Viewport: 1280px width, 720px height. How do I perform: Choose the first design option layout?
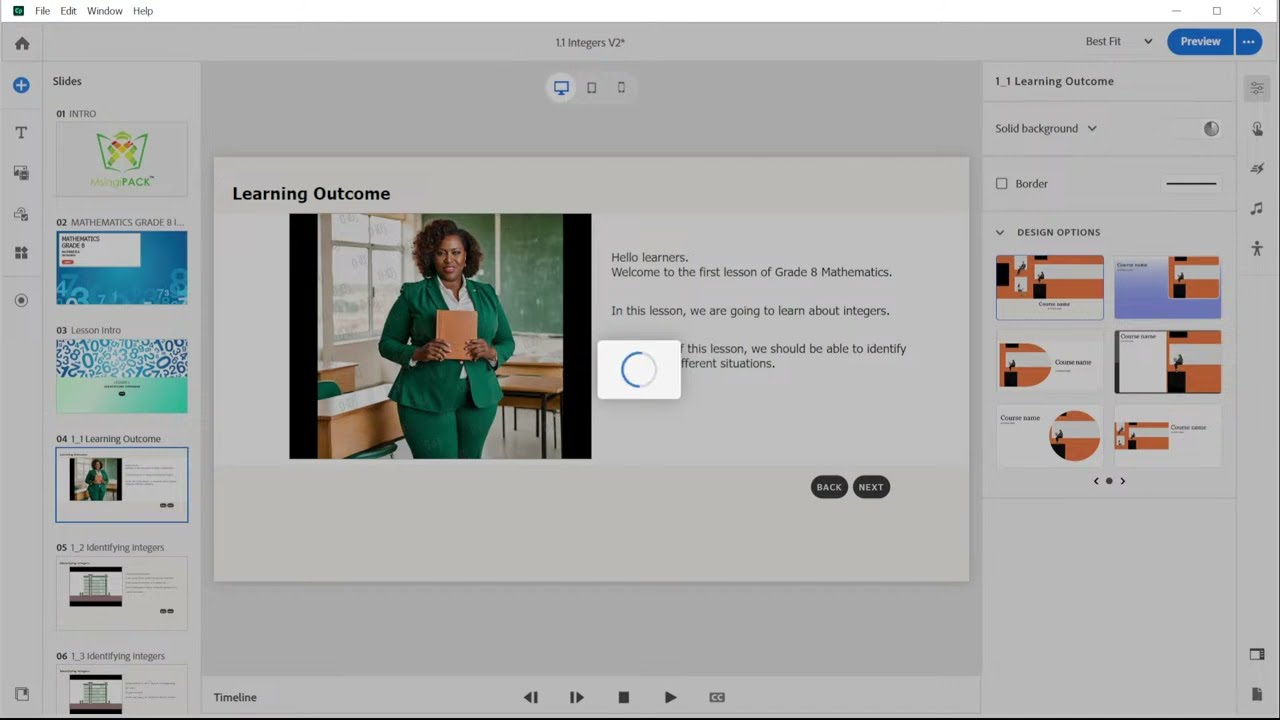pos(1050,287)
